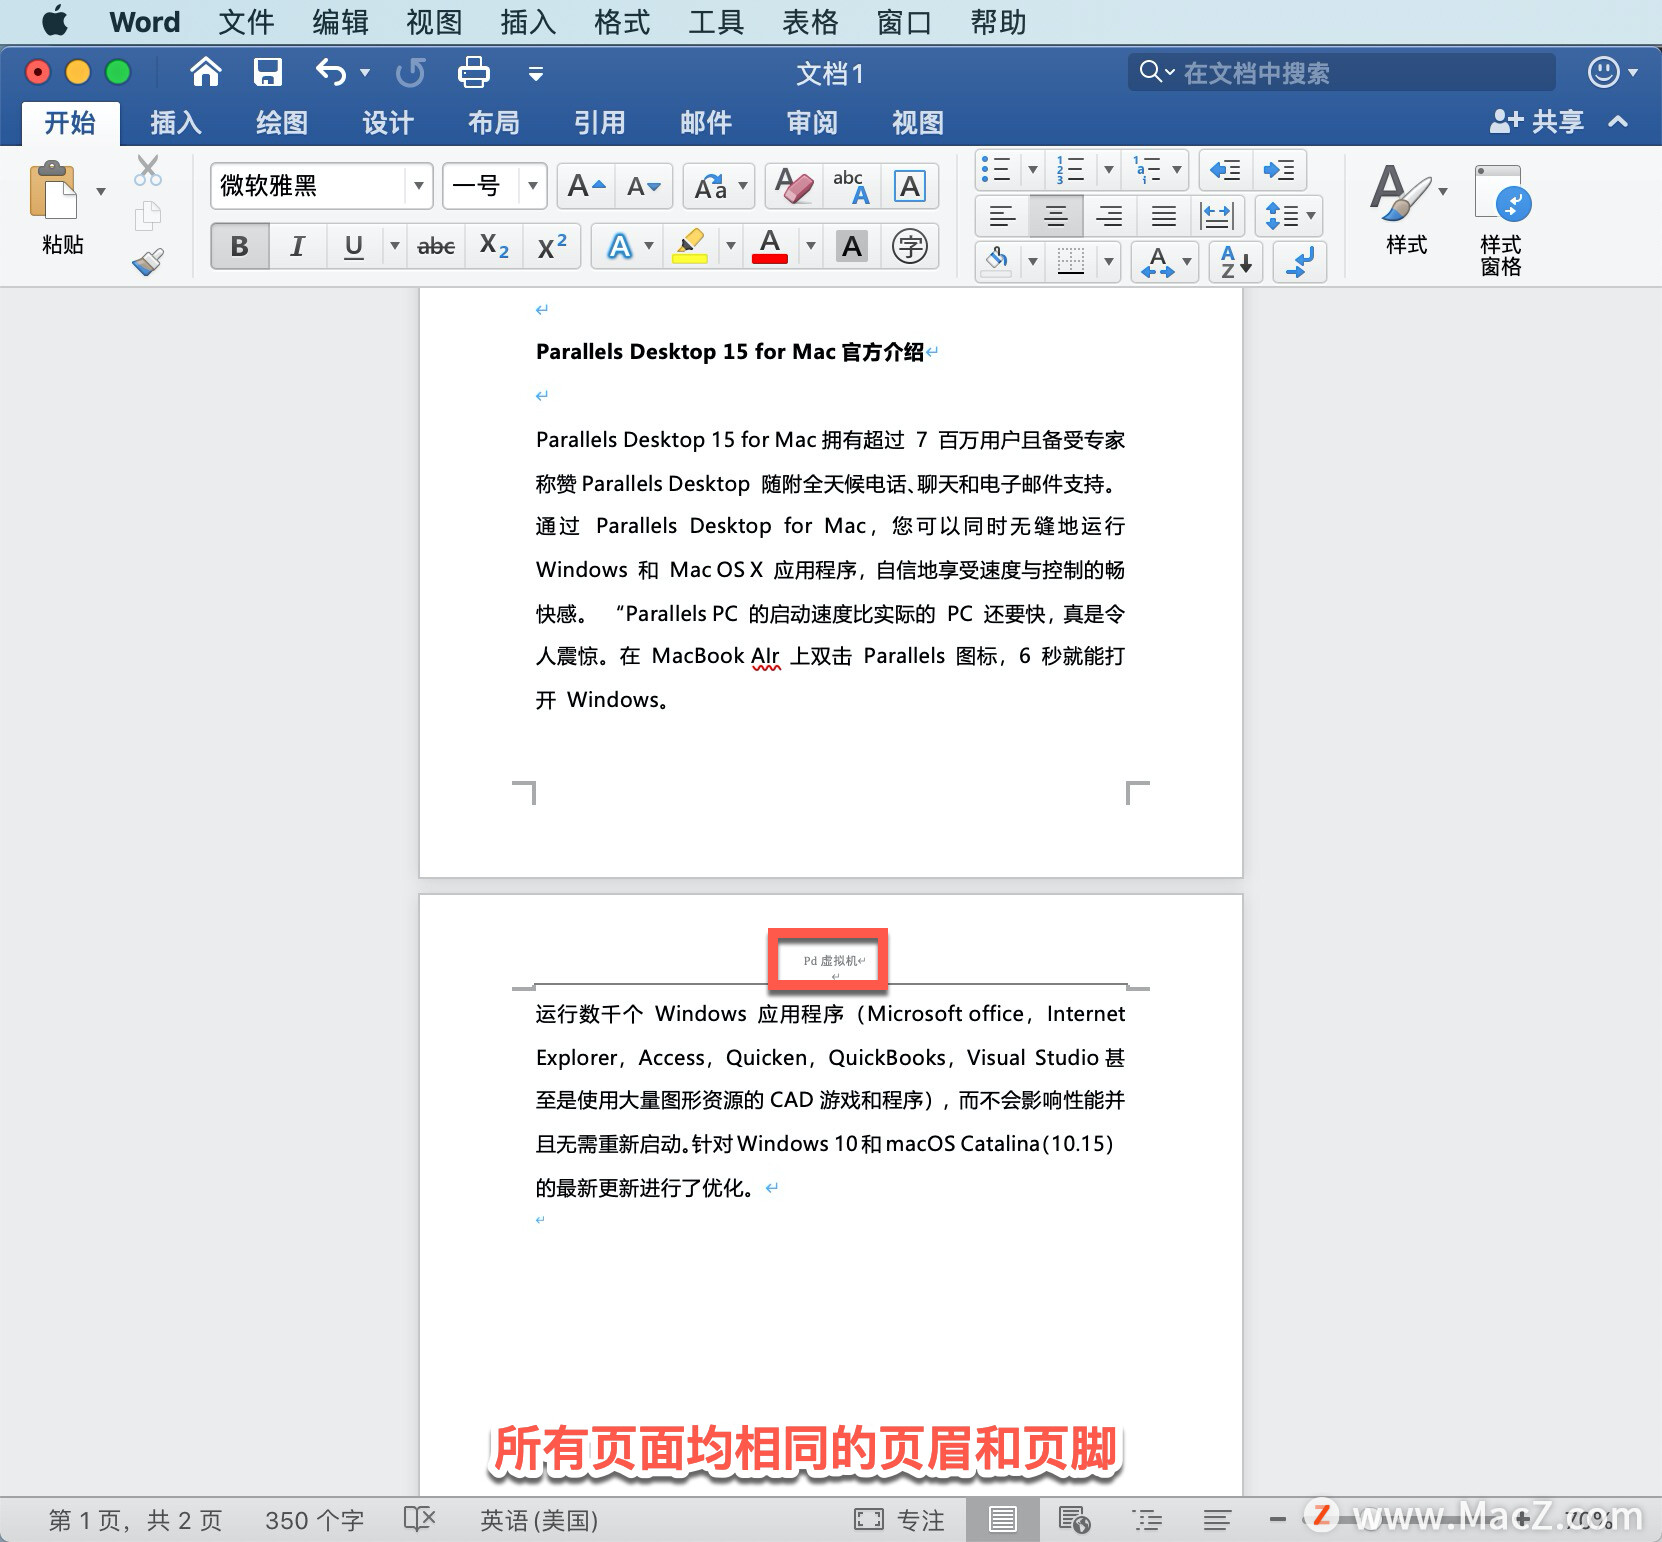
Task: Cut selection with scissors icon
Action: pos(148,171)
